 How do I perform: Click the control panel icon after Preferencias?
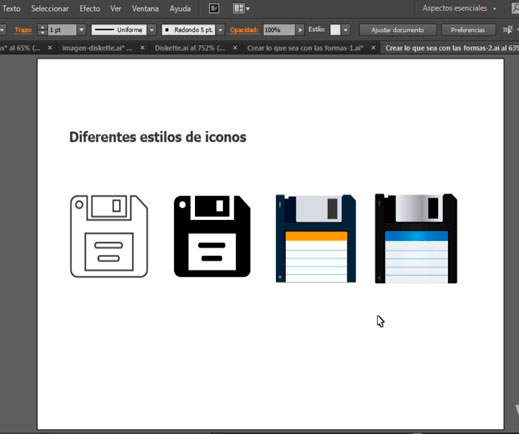(x=508, y=30)
